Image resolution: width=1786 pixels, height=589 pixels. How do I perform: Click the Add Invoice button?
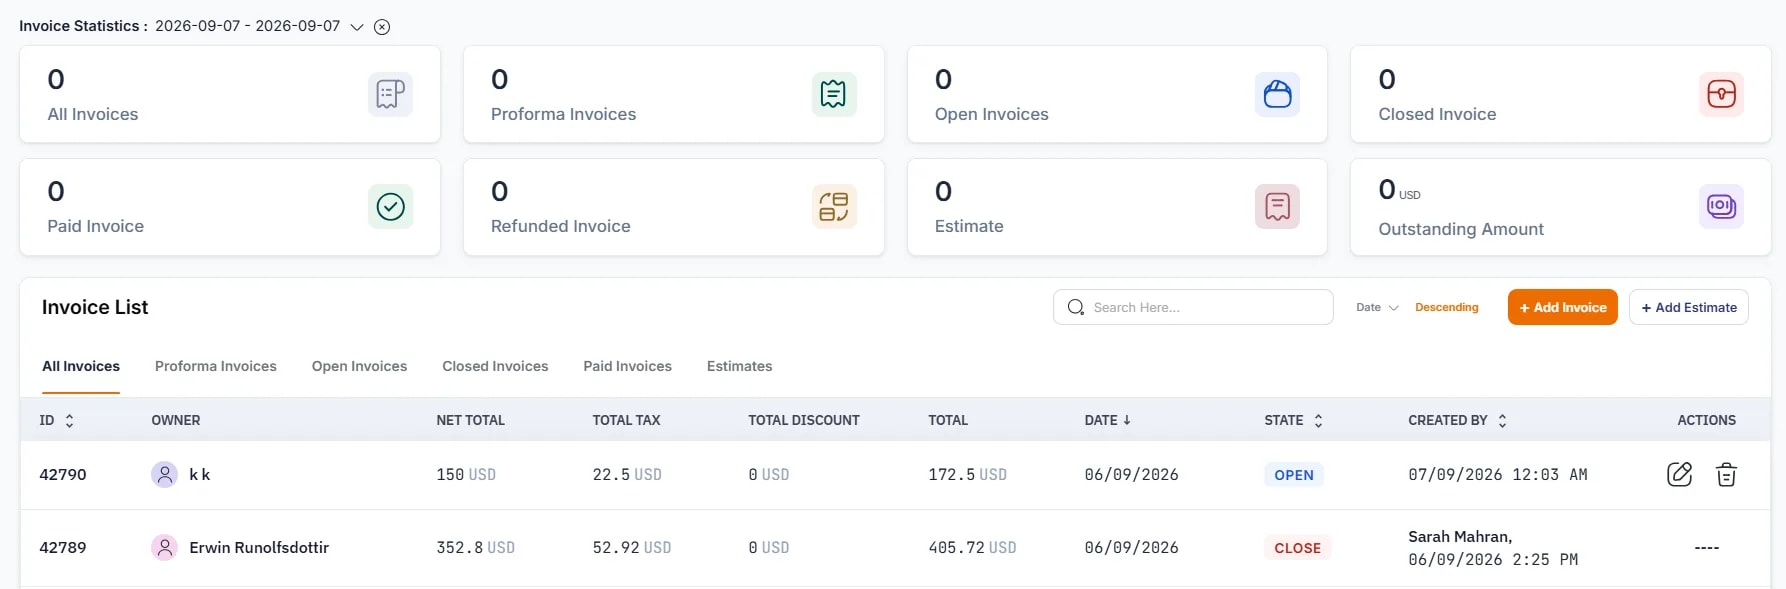pos(1562,307)
